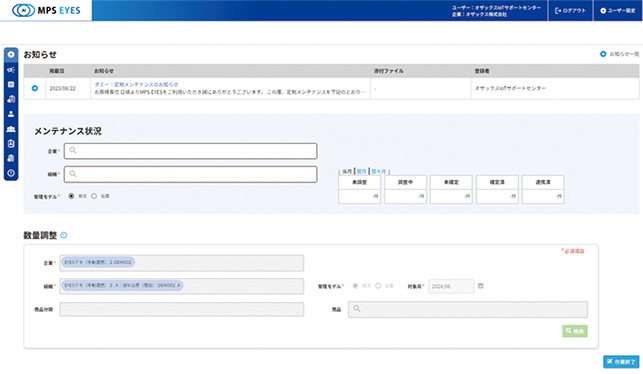Click the 商品 search field

tap(468, 309)
